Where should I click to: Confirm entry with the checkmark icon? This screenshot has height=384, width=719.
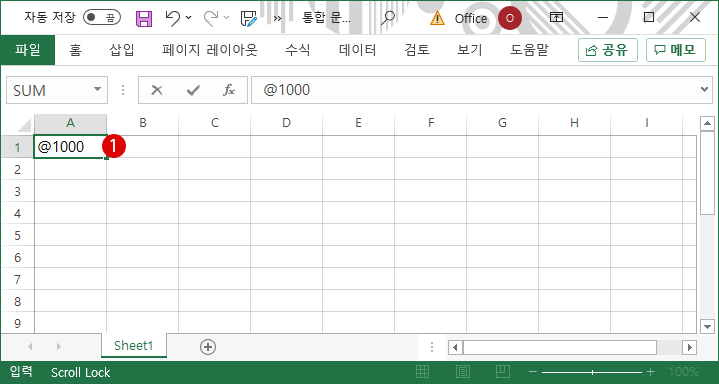pyautogui.click(x=193, y=90)
